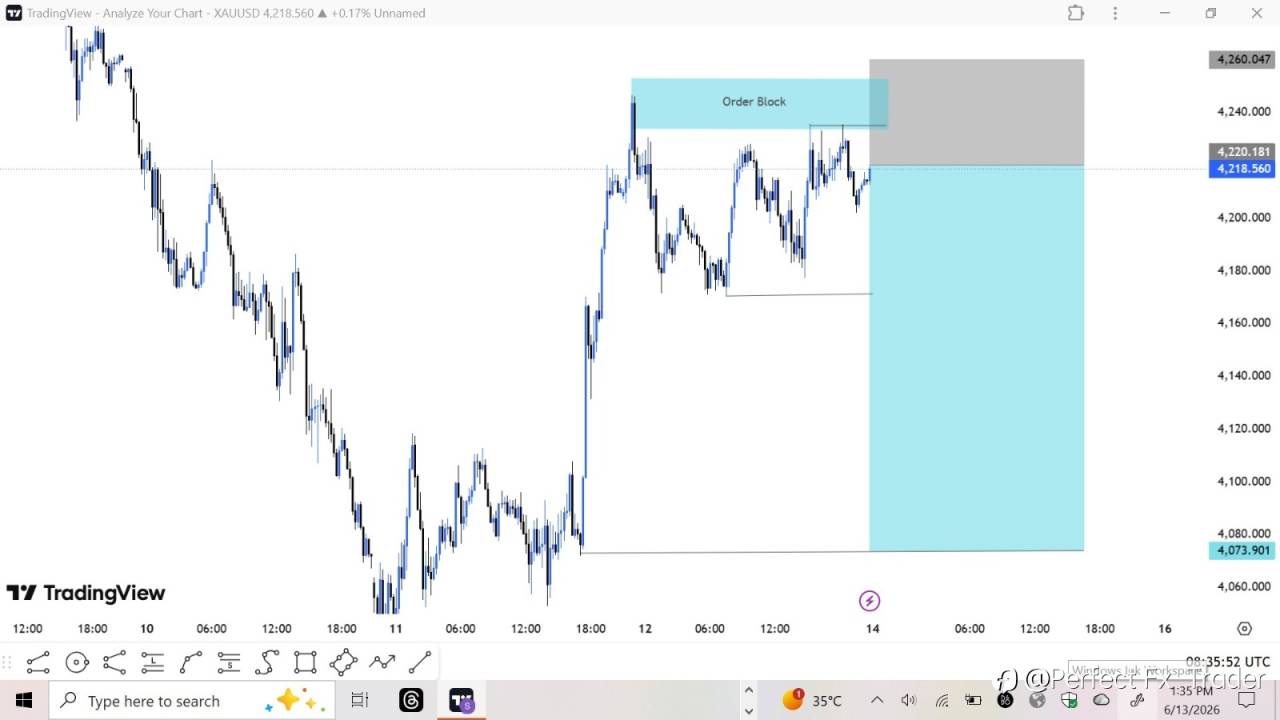Screen dimensions: 1280x720
Task: Select the circle drawing tool
Action: tap(76, 662)
